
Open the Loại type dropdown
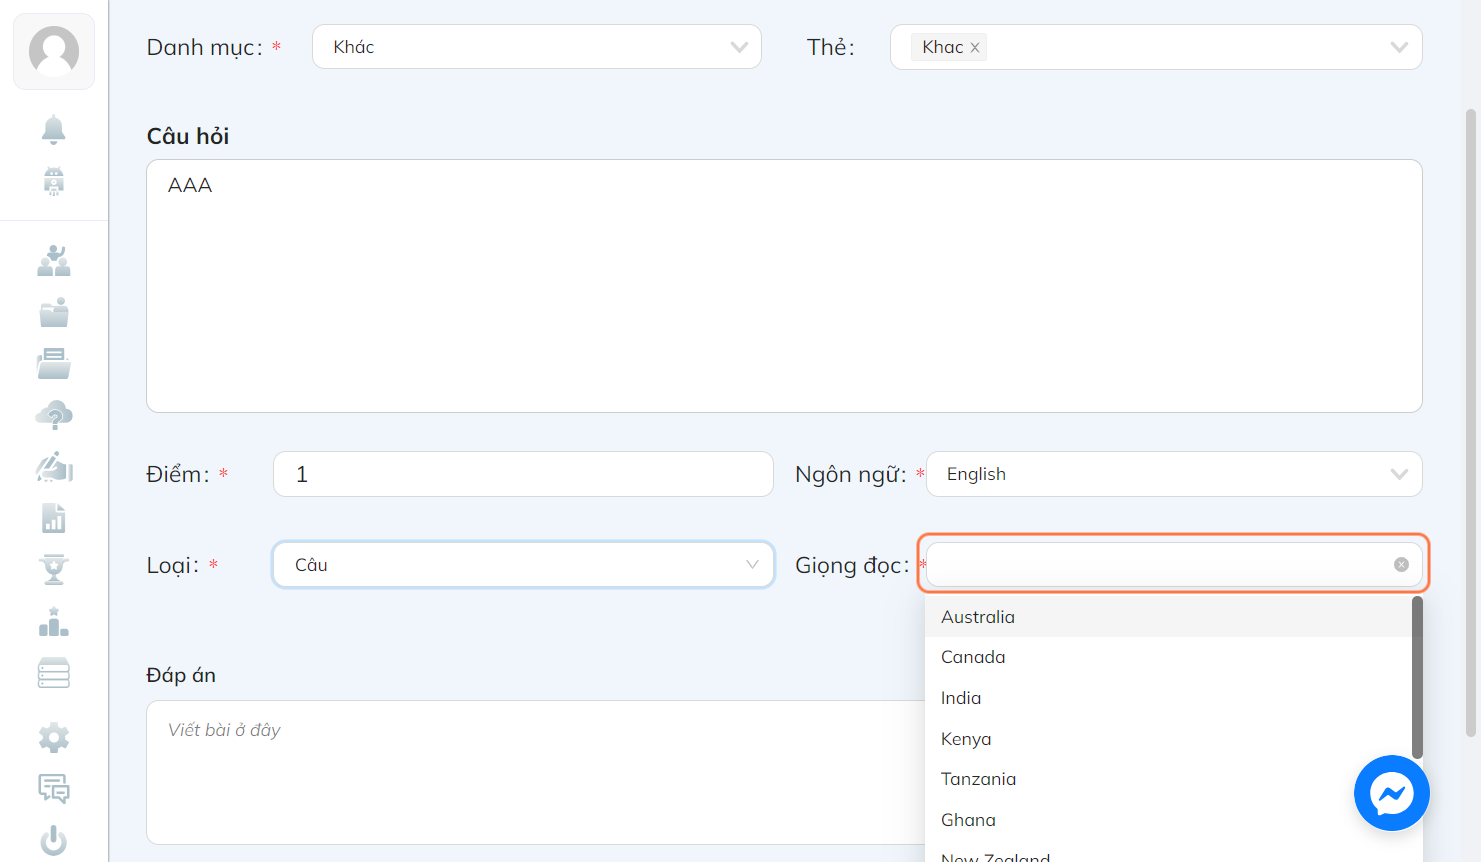coord(523,565)
